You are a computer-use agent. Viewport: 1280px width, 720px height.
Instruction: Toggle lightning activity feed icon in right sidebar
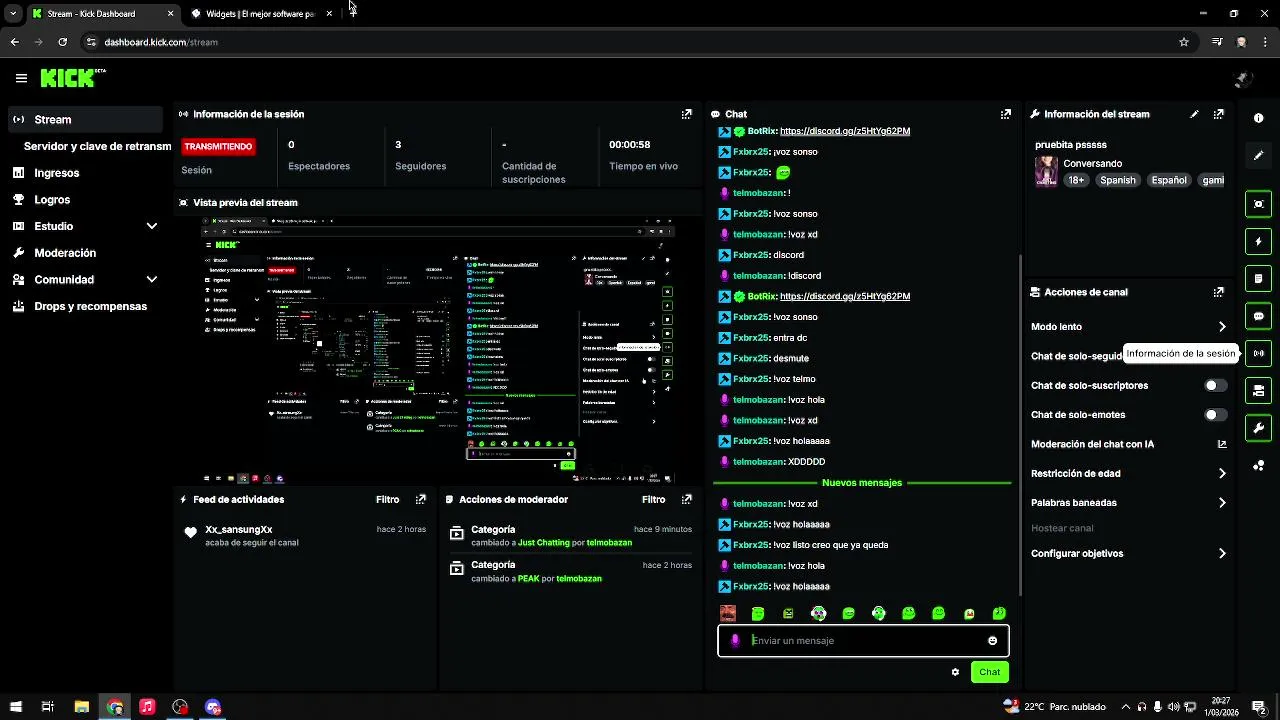[1258, 241]
